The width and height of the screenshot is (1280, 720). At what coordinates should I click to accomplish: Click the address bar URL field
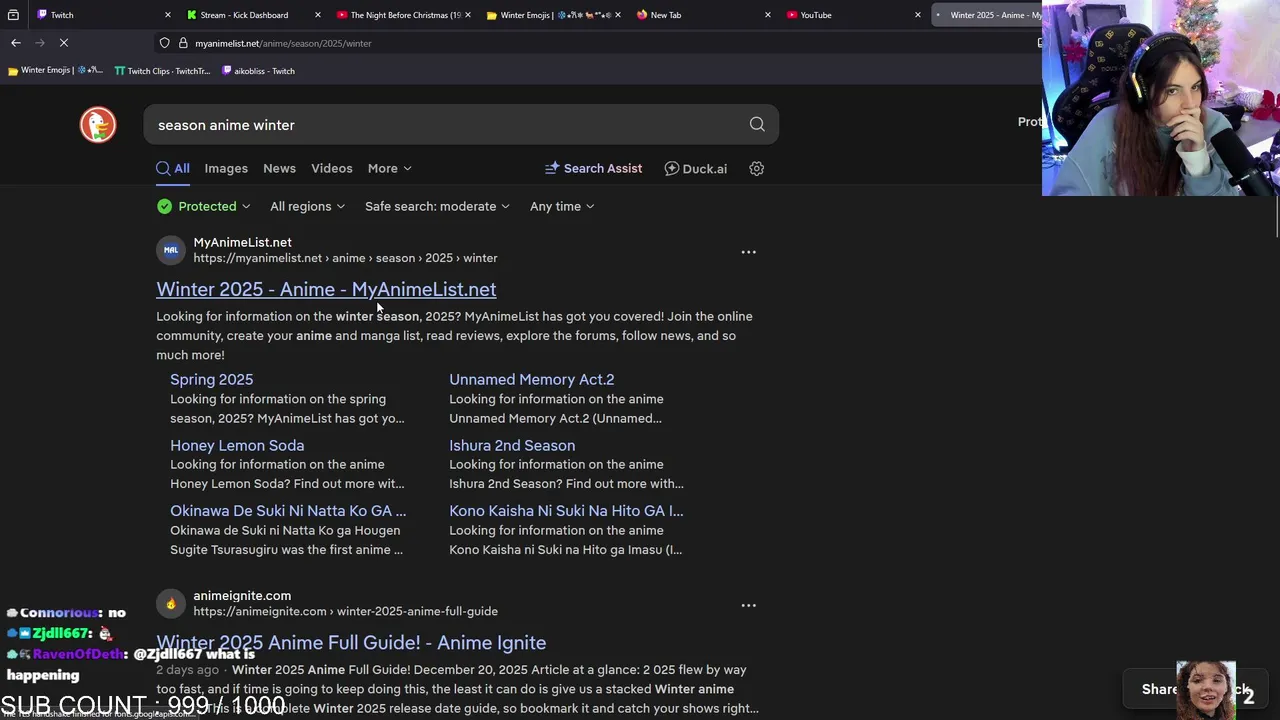[600, 43]
